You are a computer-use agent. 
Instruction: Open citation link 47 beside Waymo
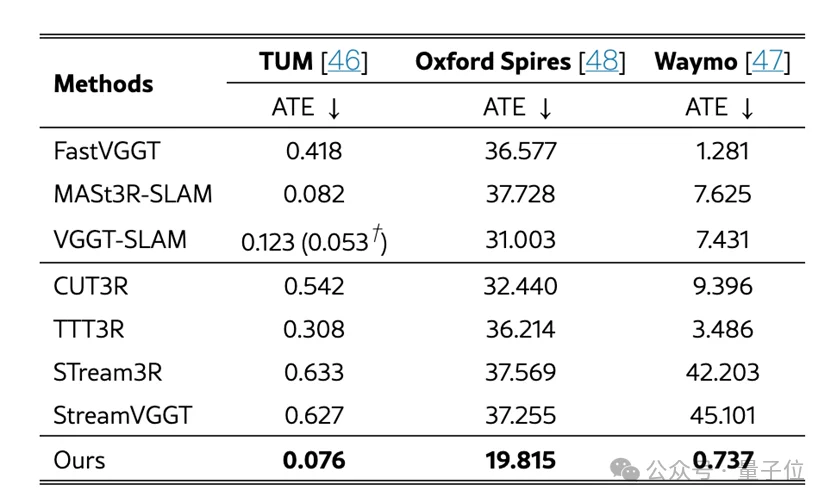pos(766,62)
